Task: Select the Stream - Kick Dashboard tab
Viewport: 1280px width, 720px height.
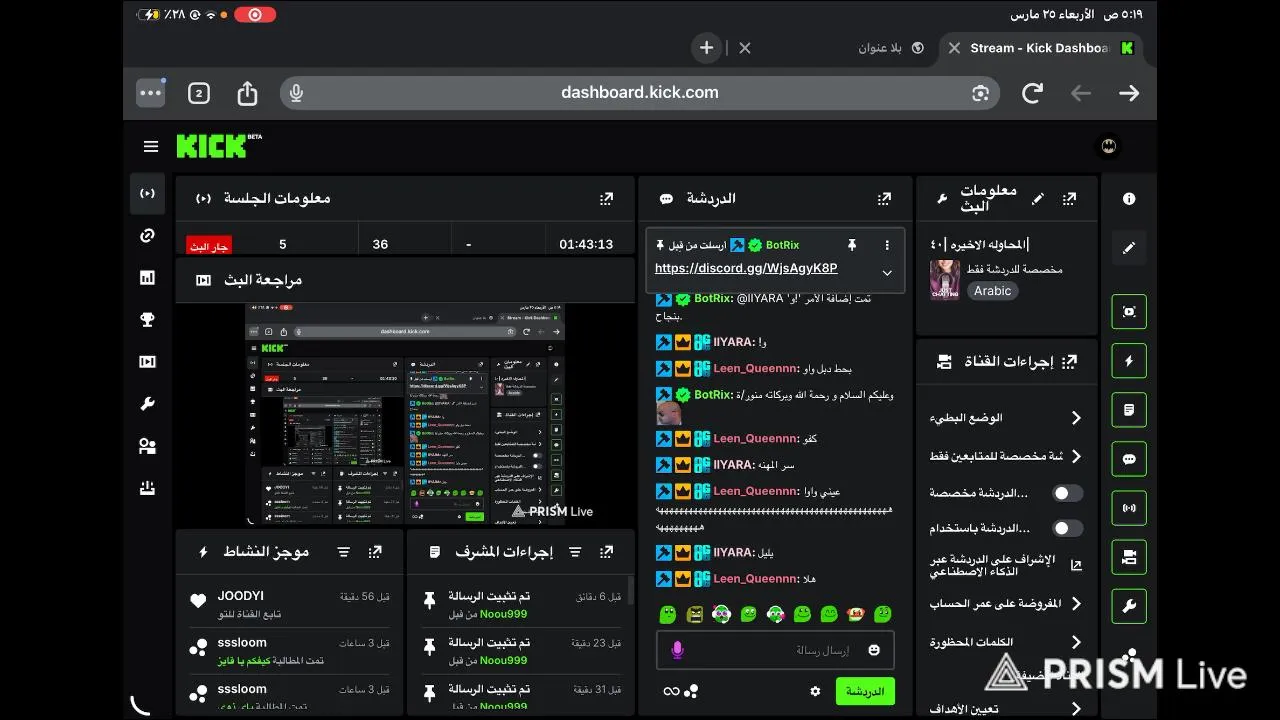Action: coord(1042,48)
